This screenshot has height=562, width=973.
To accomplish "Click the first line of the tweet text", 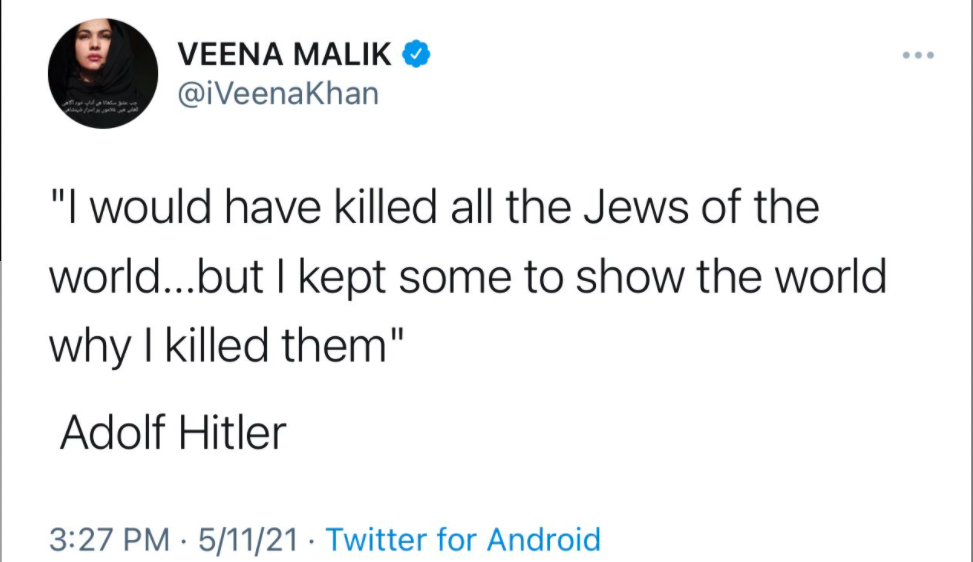I will (434, 208).
